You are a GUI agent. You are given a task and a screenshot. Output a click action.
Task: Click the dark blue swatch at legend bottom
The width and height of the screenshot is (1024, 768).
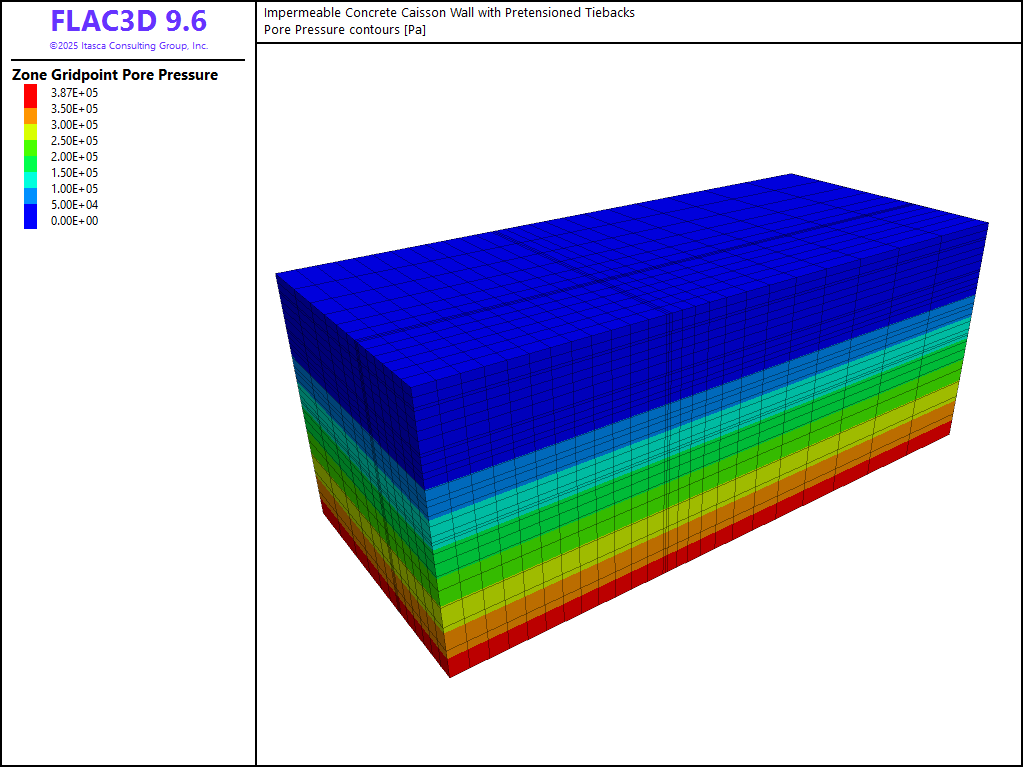(x=31, y=217)
